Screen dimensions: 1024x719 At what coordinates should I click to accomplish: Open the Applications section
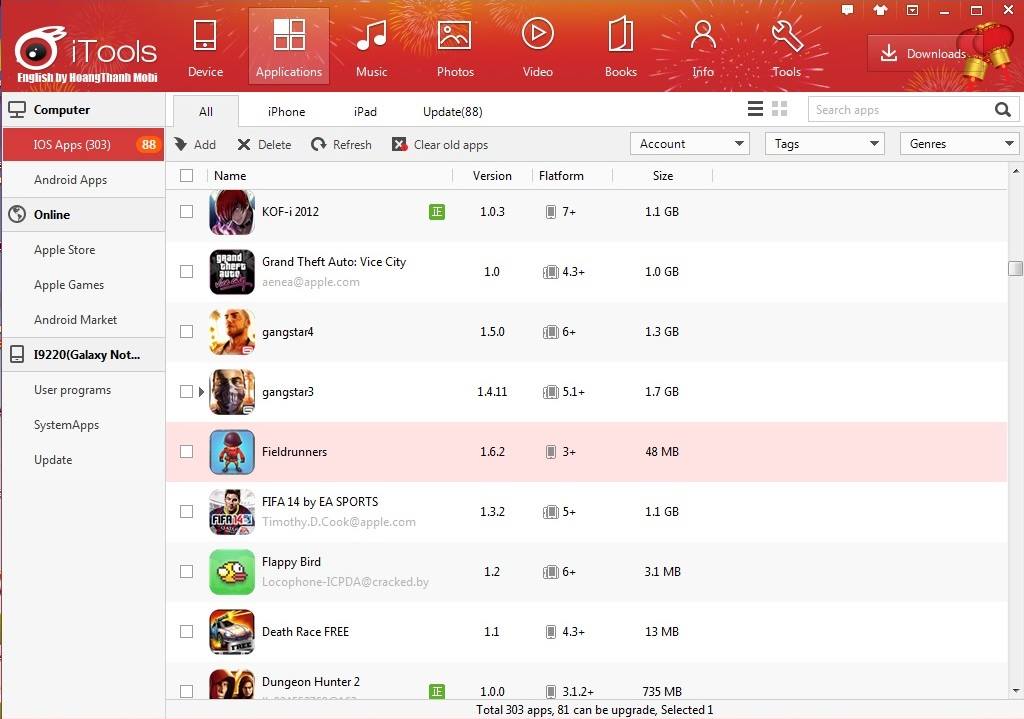(289, 47)
